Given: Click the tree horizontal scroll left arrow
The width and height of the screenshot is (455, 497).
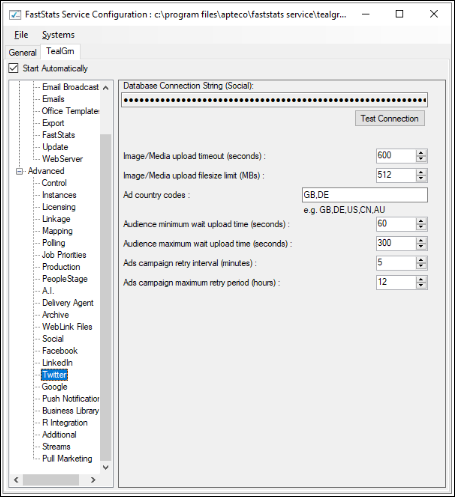Looking at the screenshot, I should point(16,480).
